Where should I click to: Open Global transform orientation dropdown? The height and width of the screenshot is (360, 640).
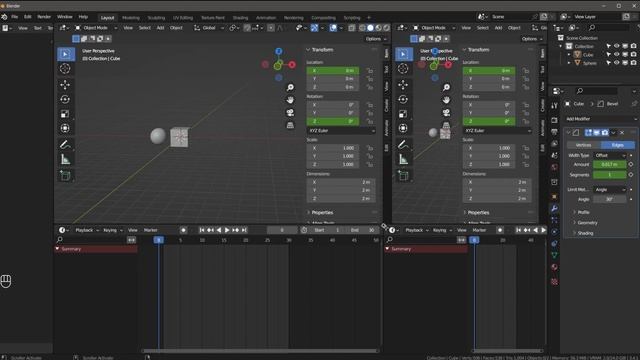coord(209,28)
